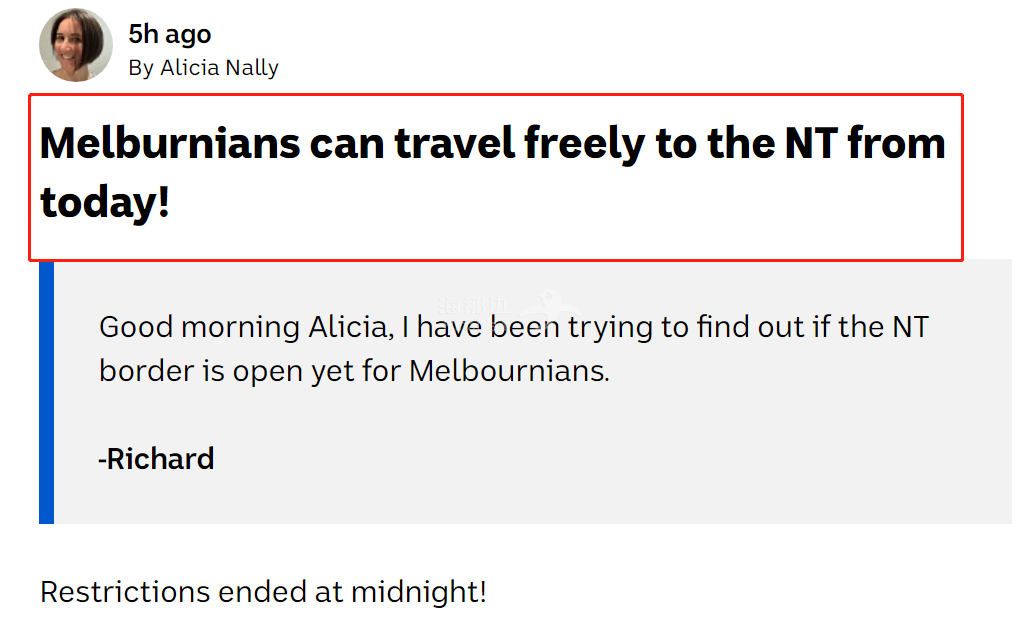The image size is (1022, 625).
Task: Click the word 'freely' in the headline
Action: coord(584,145)
